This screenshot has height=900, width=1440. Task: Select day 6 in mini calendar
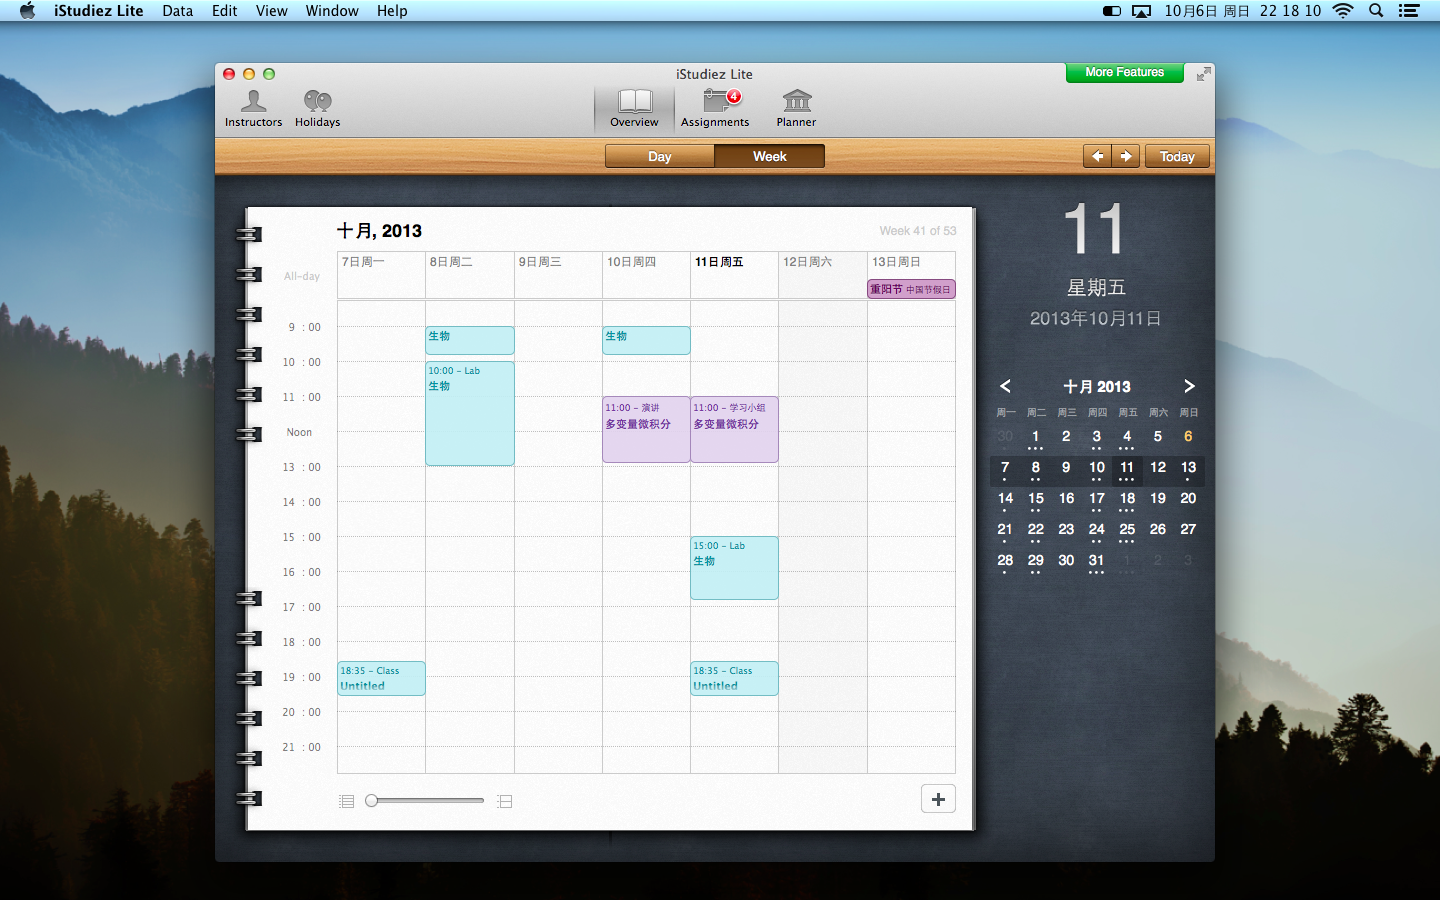[1188, 437]
